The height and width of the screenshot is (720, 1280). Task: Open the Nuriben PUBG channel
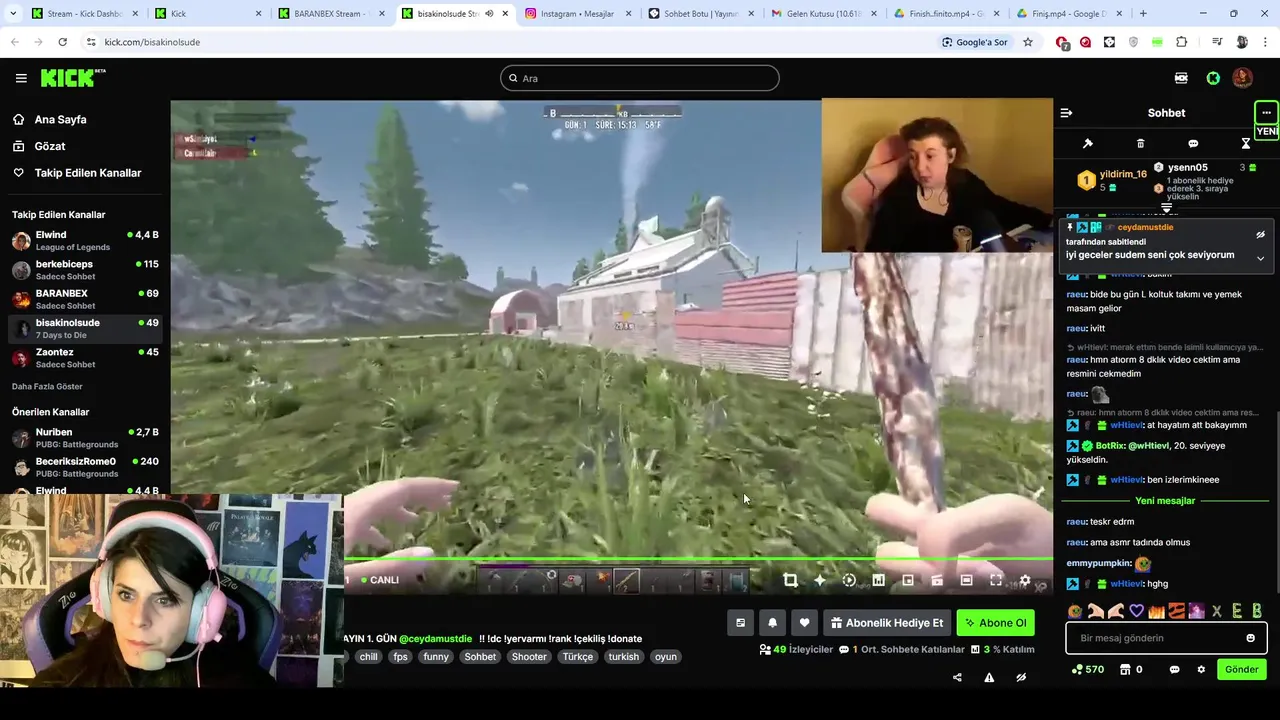click(x=85, y=438)
